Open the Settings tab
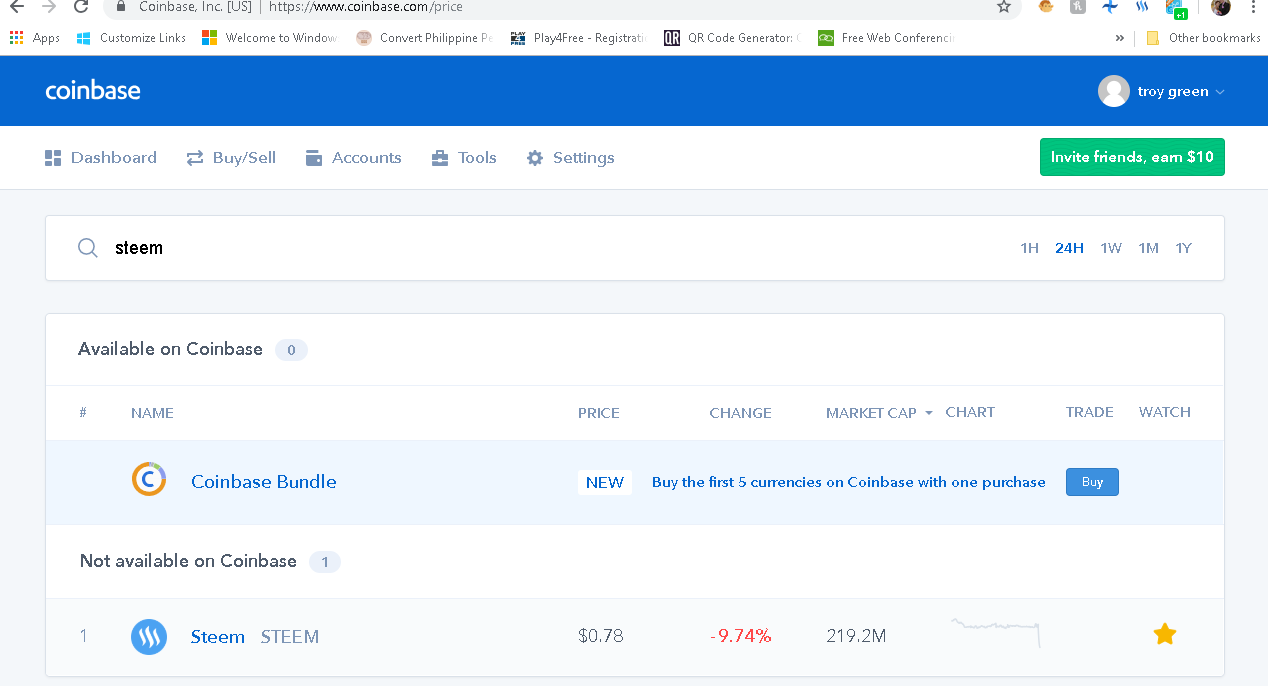This screenshot has height=686, width=1268. tap(570, 158)
